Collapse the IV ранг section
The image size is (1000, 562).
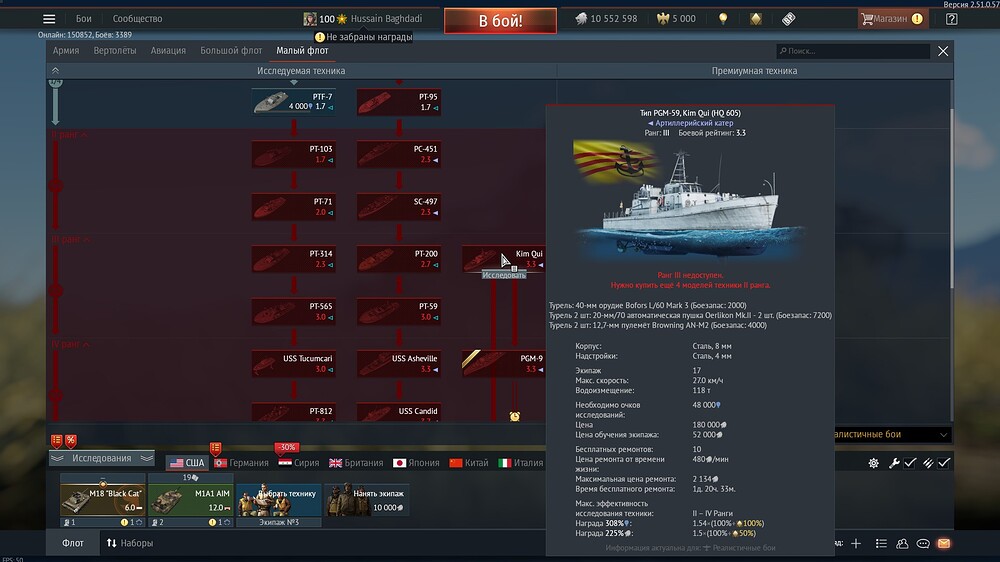71,344
